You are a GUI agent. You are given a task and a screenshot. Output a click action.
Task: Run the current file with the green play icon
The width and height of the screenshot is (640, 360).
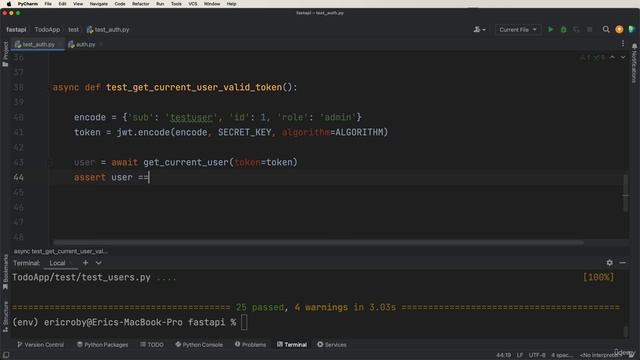(551, 29)
